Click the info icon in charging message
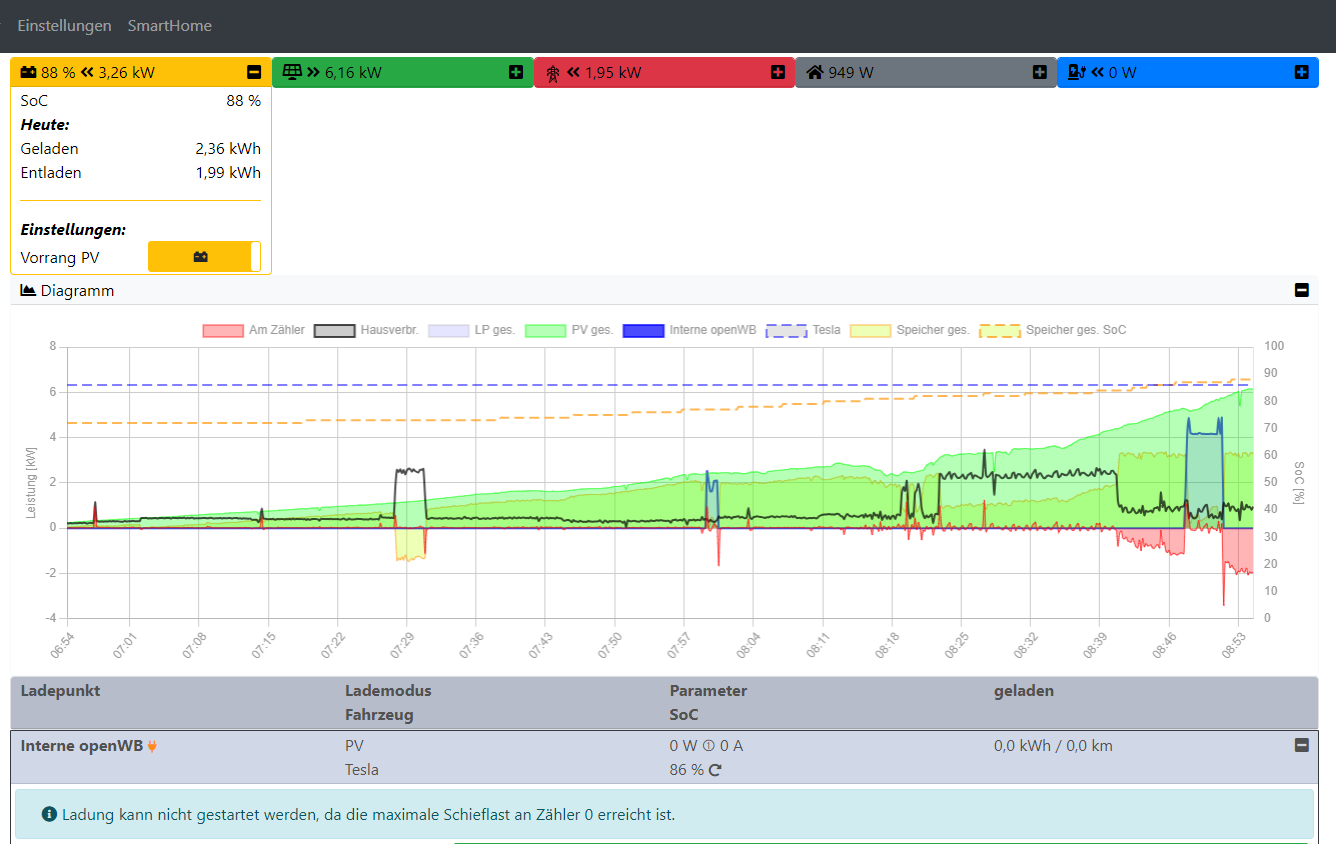The height and width of the screenshot is (844, 1336). pyautogui.click(x=48, y=814)
